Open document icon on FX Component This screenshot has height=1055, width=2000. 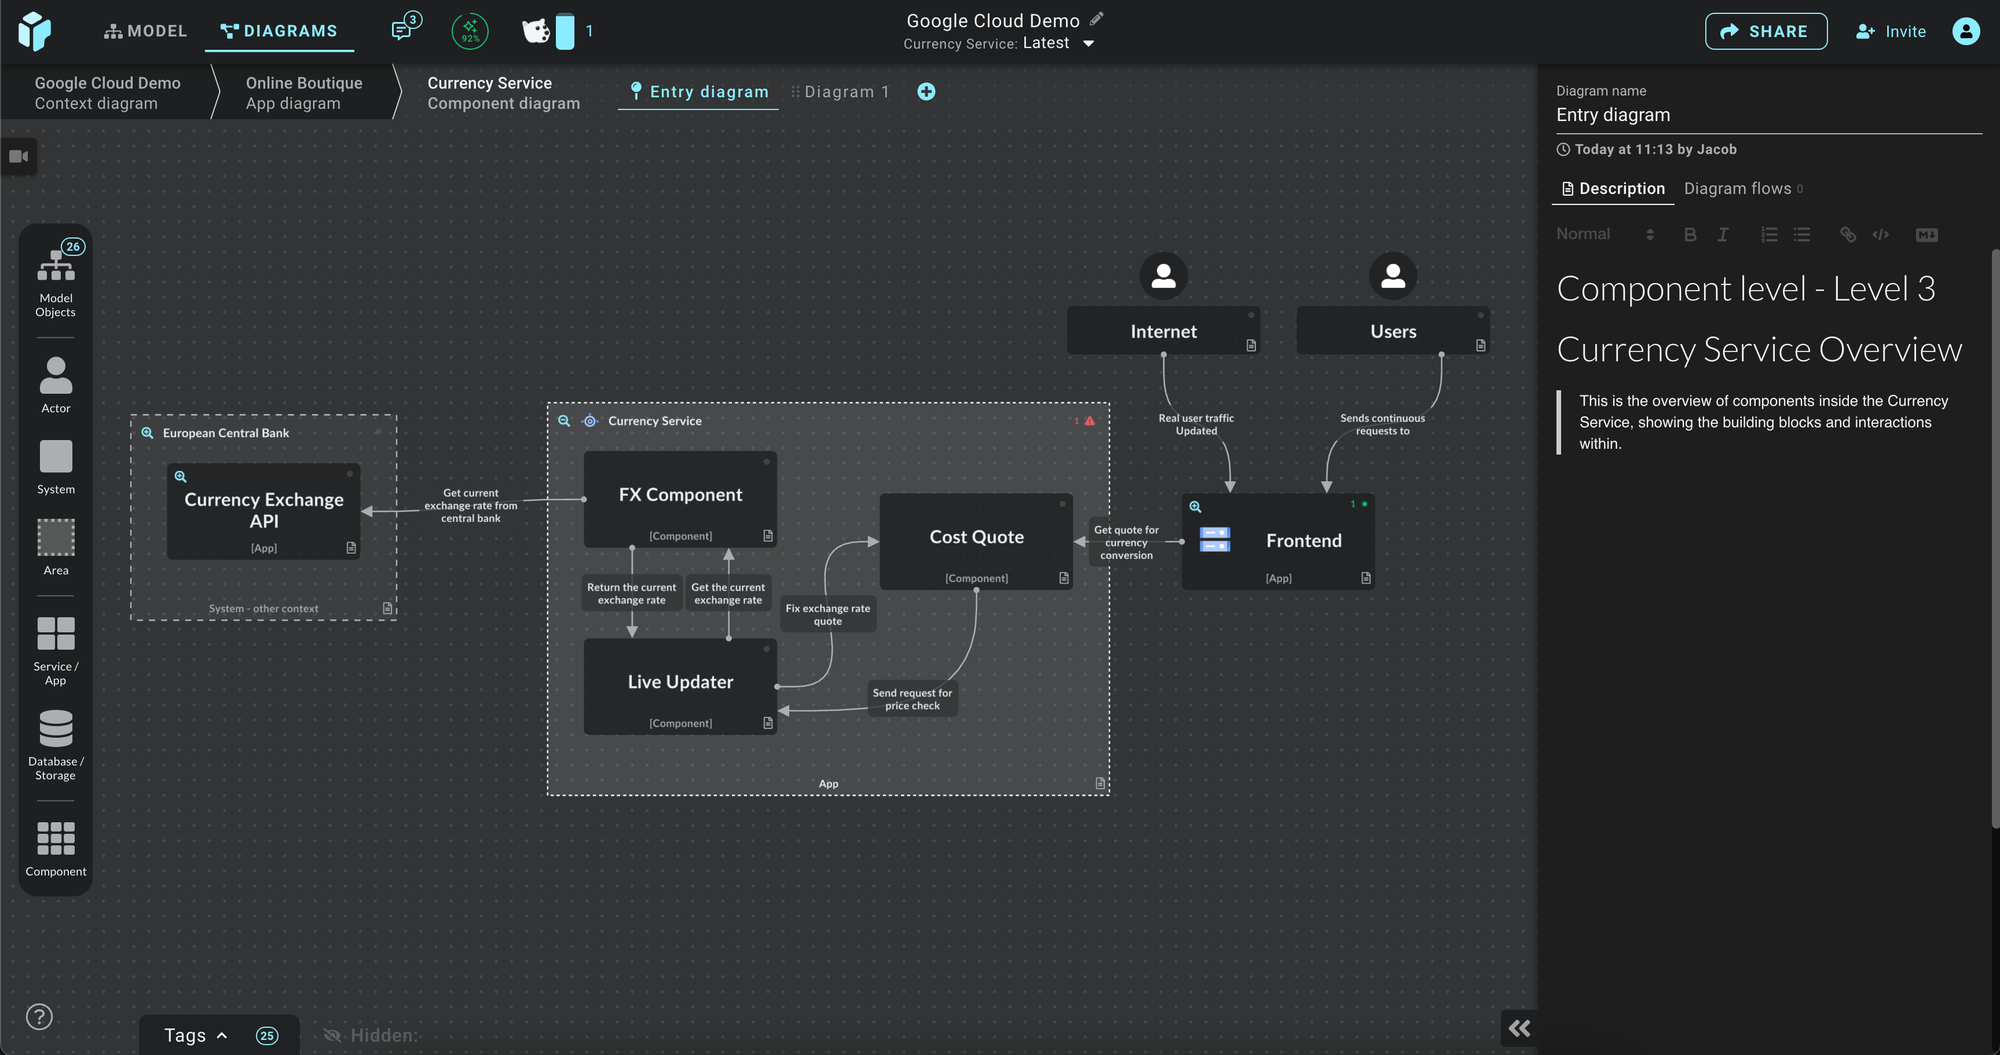(x=768, y=536)
